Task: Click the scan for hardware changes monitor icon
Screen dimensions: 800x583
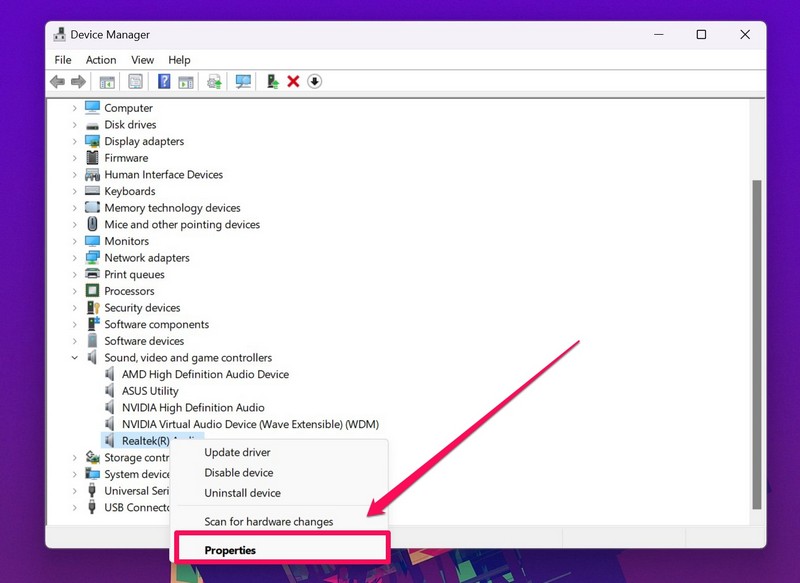Action: click(x=243, y=82)
